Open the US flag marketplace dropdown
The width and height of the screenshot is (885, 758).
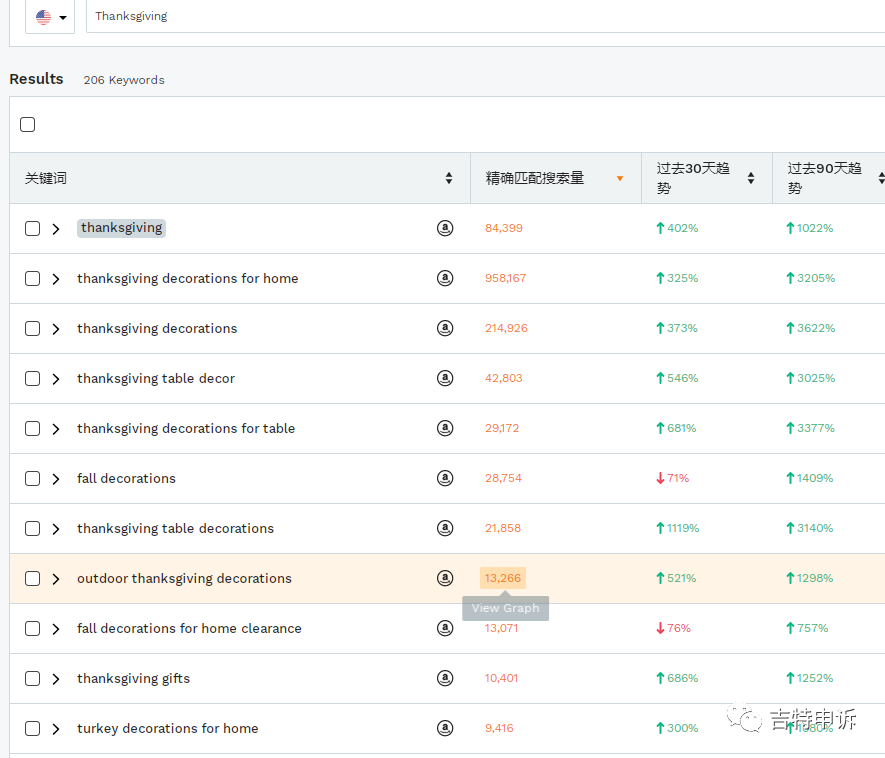click(x=50, y=17)
